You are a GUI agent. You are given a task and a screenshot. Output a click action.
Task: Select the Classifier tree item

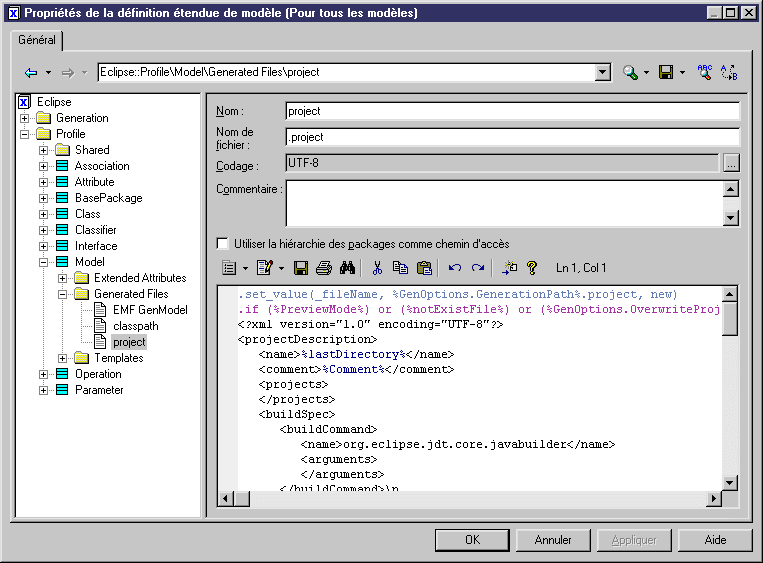point(95,230)
